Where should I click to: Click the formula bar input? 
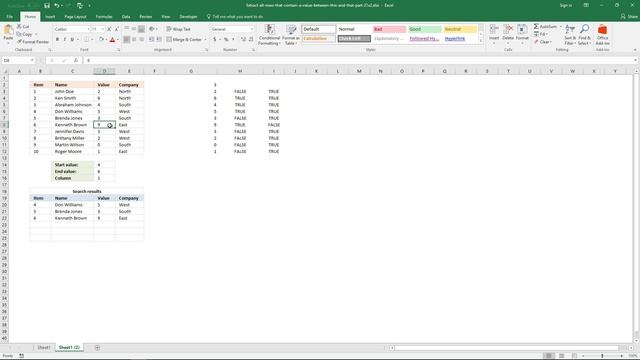359,60
